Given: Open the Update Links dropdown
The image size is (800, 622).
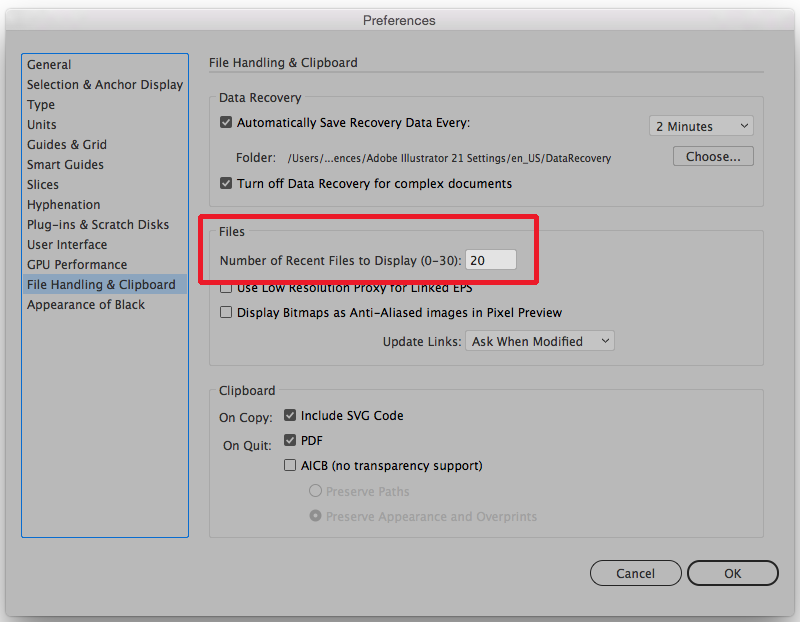Looking at the screenshot, I should [x=539, y=340].
